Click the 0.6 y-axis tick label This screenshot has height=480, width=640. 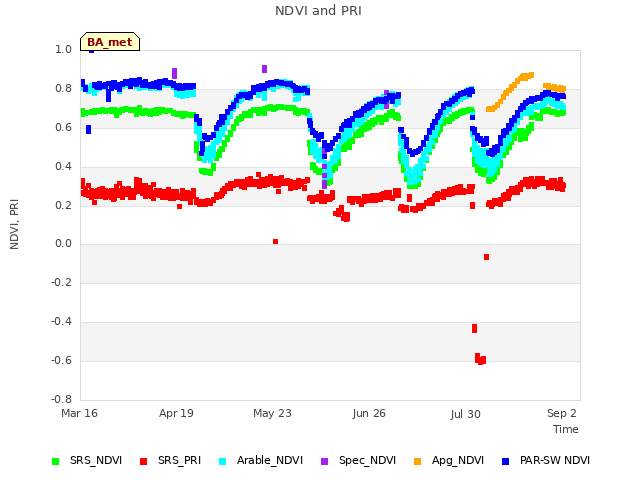point(63,127)
